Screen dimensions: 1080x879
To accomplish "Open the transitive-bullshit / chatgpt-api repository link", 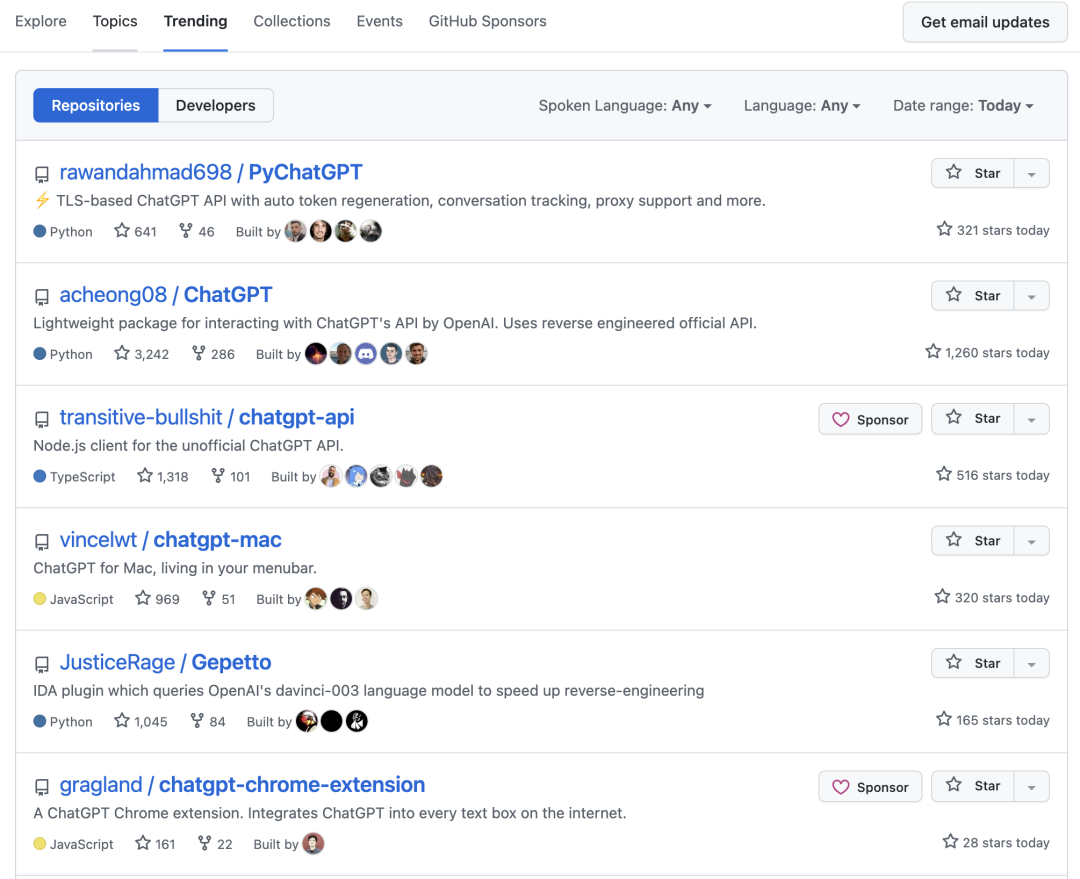I will 207,417.
